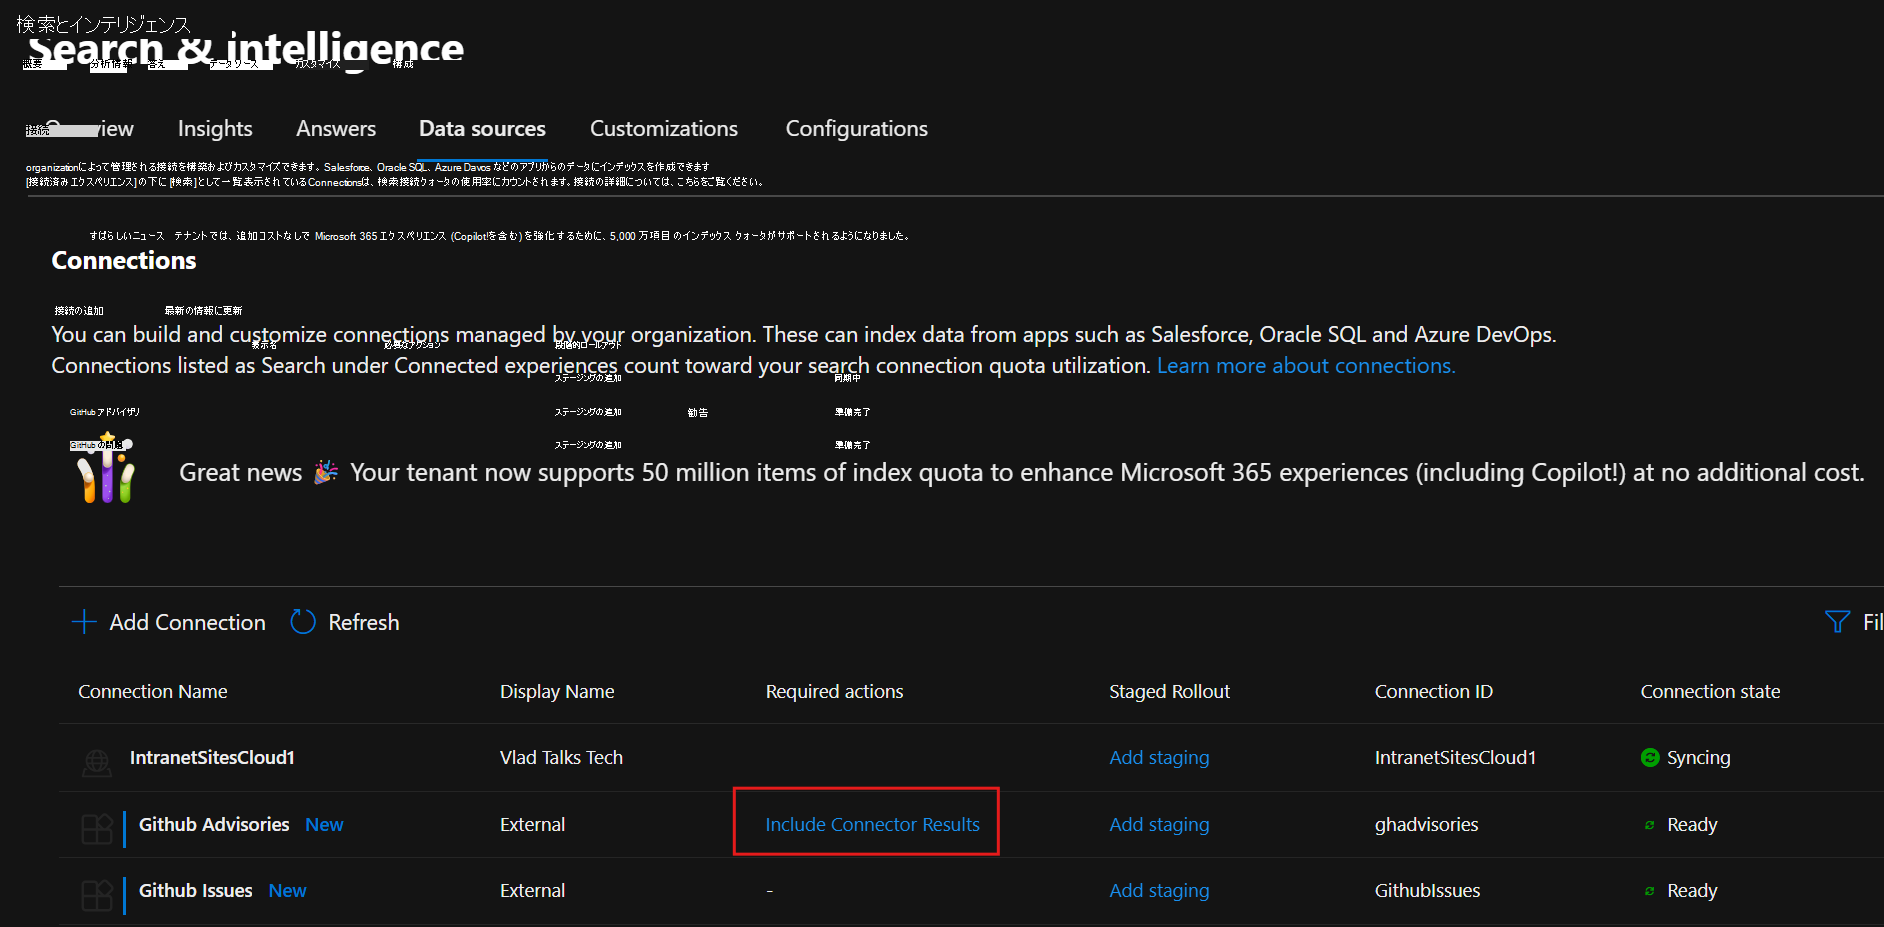Click the IntranetSitesCloud1 connection ID cell

point(1455,758)
